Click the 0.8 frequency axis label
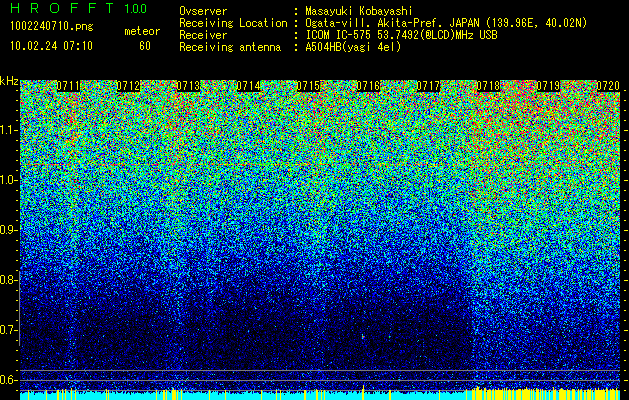The image size is (629, 400). (9, 280)
